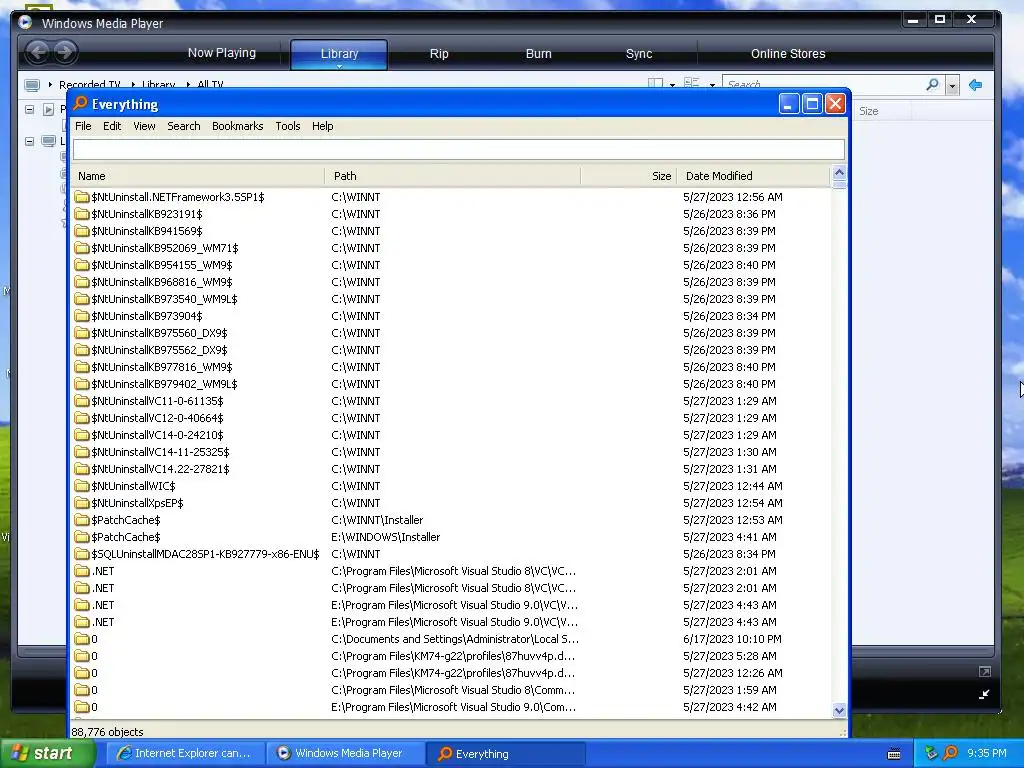The image size is (1024, 768).
Task: Open the Help menu in Everything
Action: [322, 126]
